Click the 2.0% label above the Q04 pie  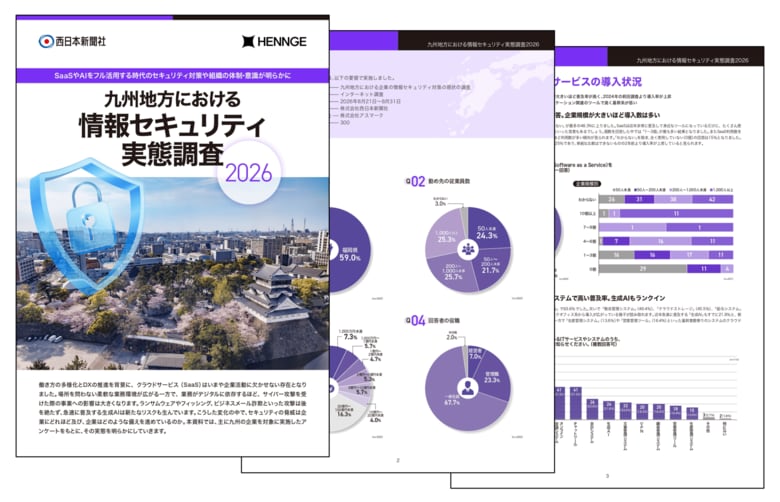(x=451, y=337)
